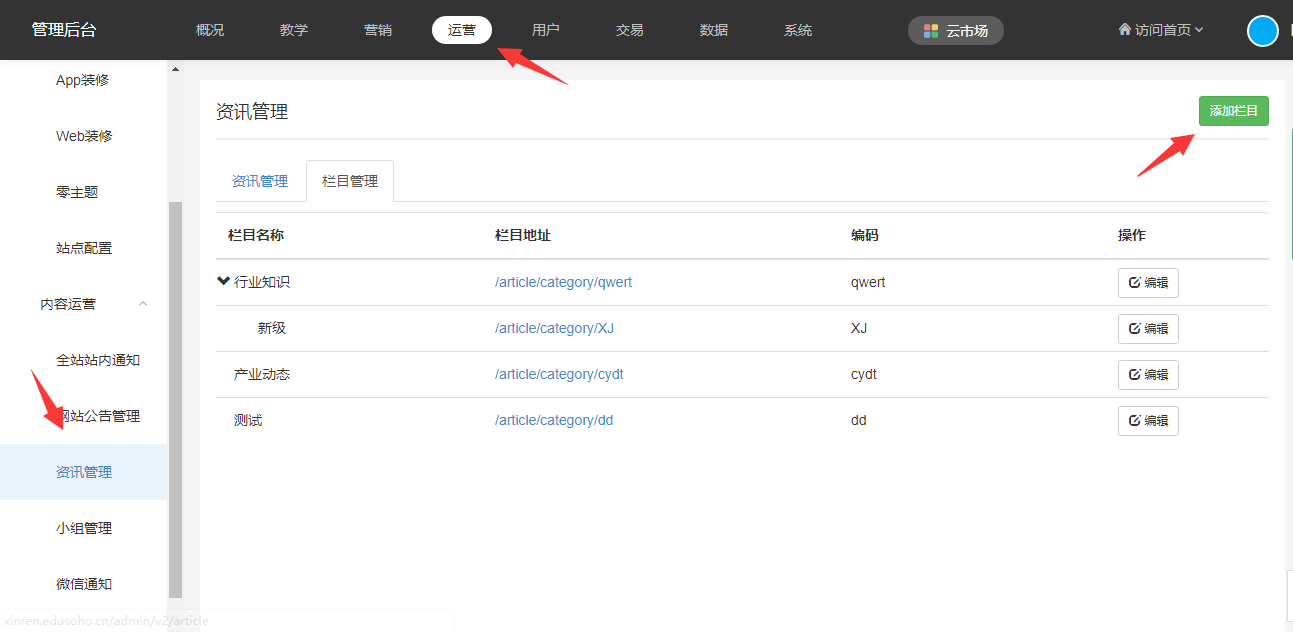This screenshot has height=632, width=1293.
Task: Select 小组管理 in the sidebar
Action: click(84, 528)
